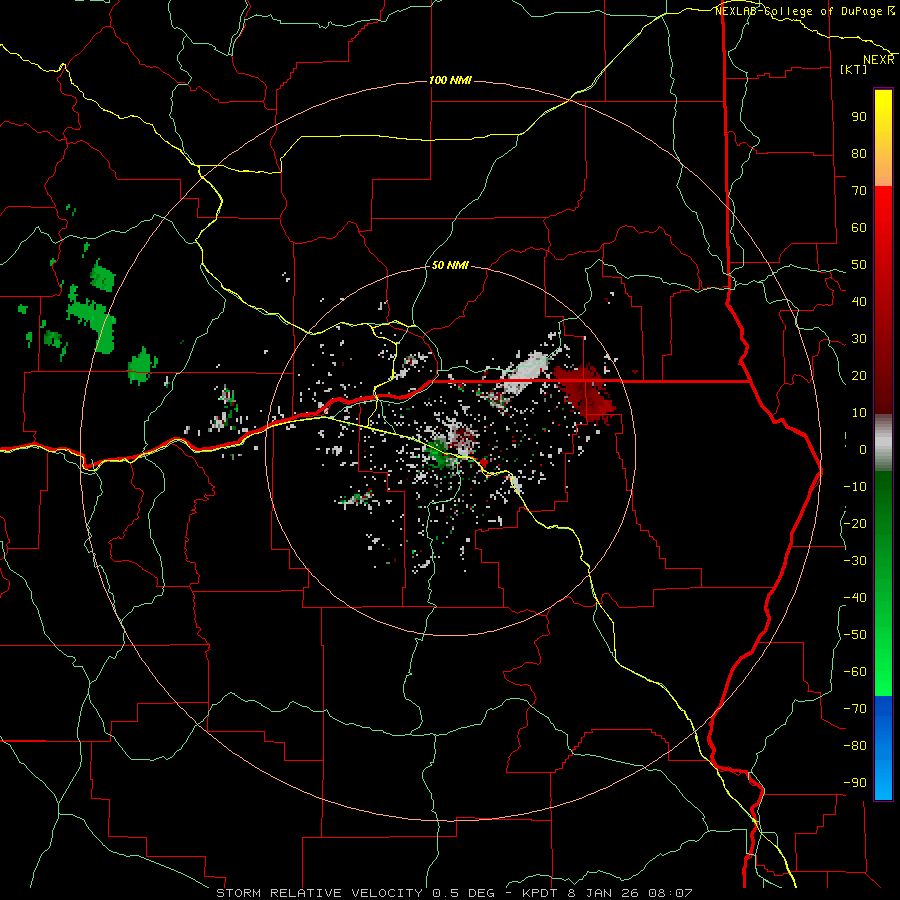Click the -40 knot legend value
The height and width of the screenshot is (900, 900).
click(x=855, y=598)
